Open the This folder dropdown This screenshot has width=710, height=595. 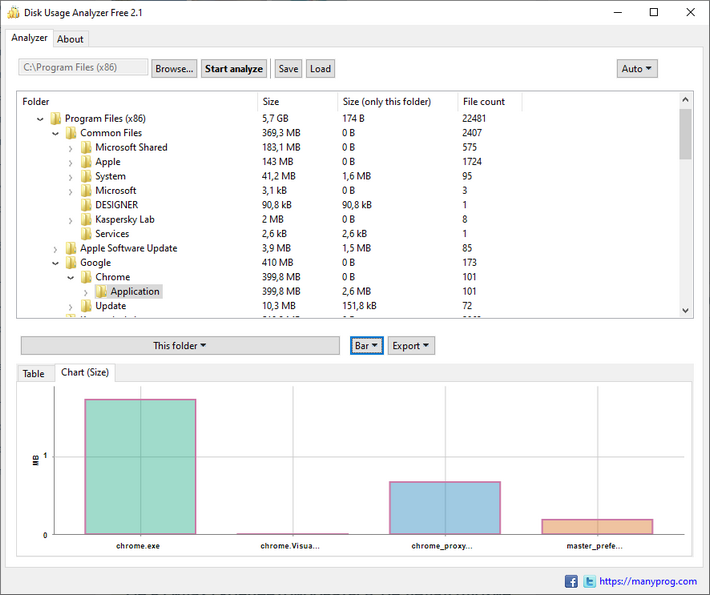click(180, 345)
